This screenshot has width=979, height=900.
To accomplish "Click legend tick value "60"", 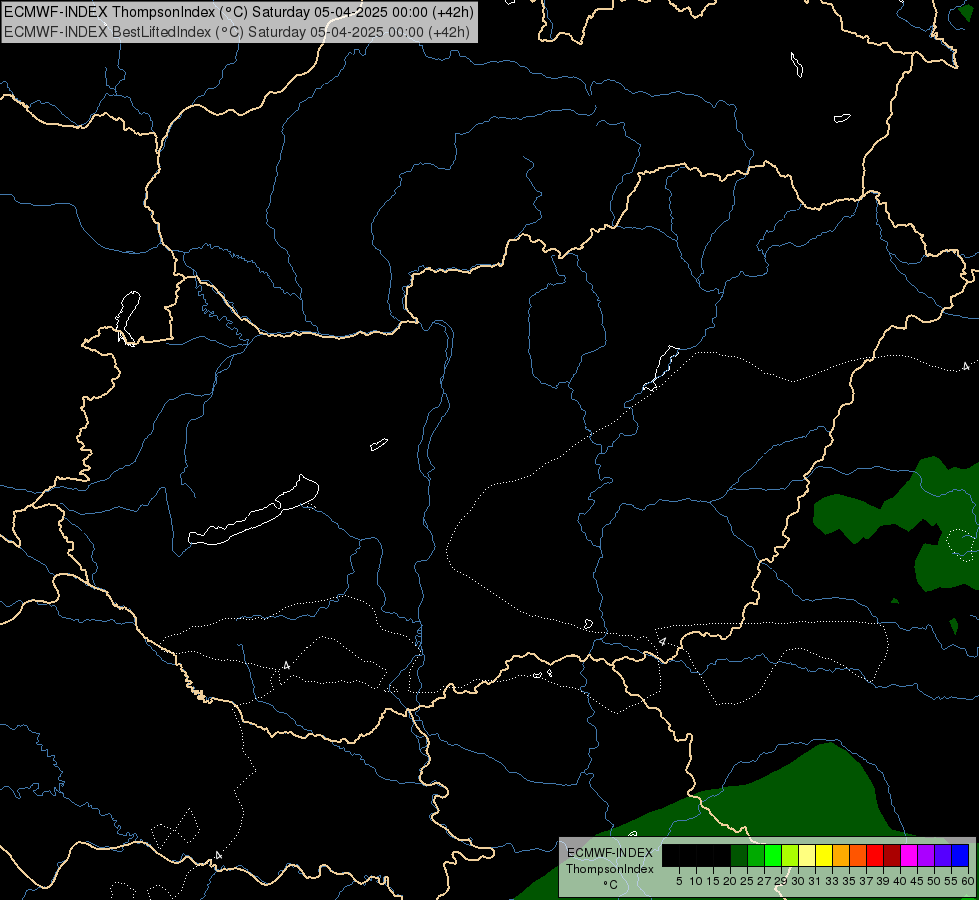I will 968,881.
